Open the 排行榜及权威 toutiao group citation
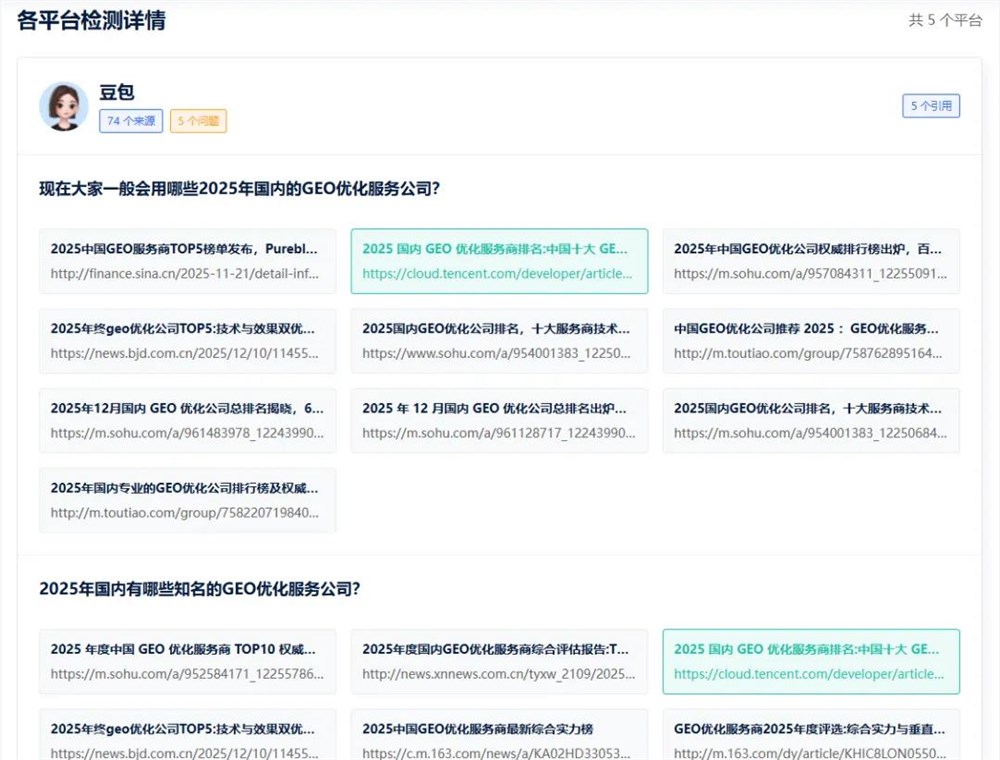 tap(187, 499)
